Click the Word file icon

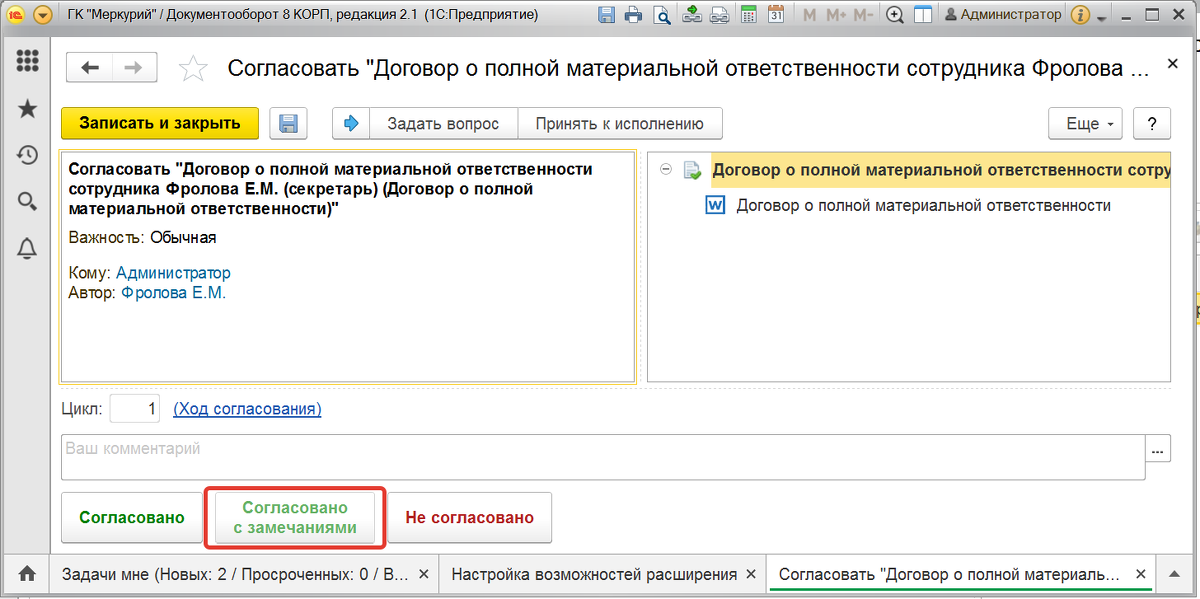[x=716, y=205]
